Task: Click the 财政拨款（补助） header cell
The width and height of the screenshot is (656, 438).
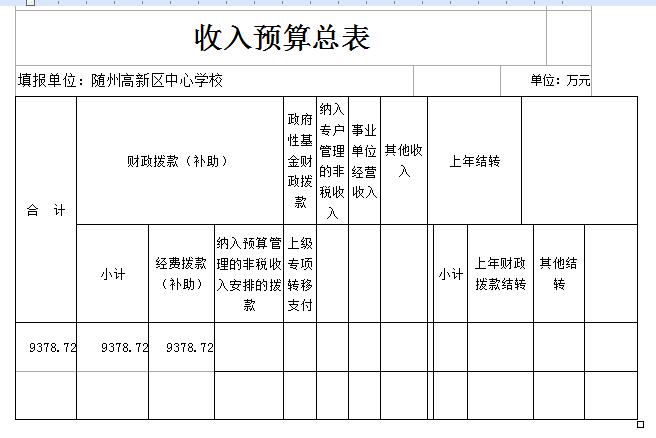Action: 180,161
